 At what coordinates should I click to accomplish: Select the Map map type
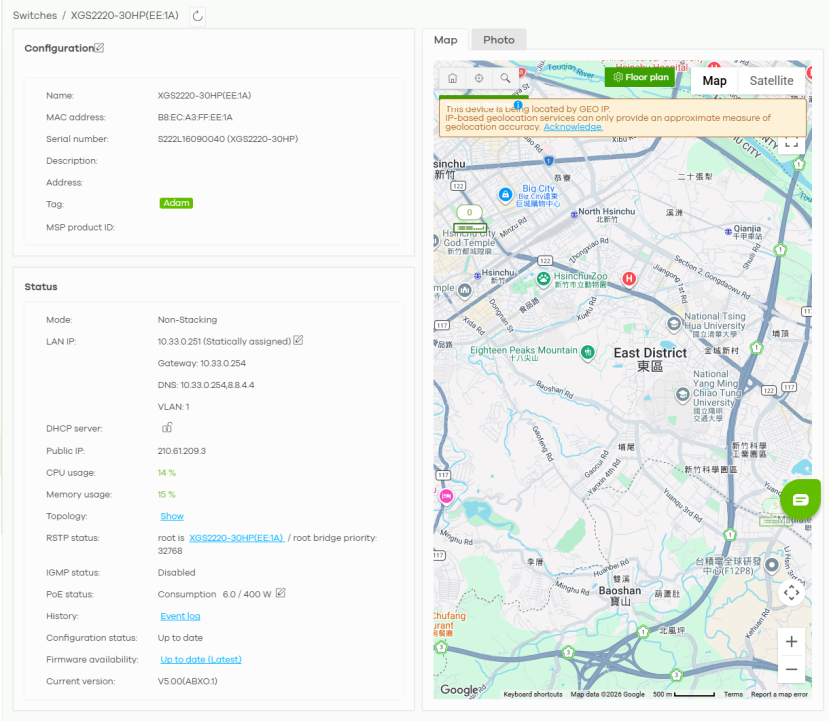click(714, 81)
